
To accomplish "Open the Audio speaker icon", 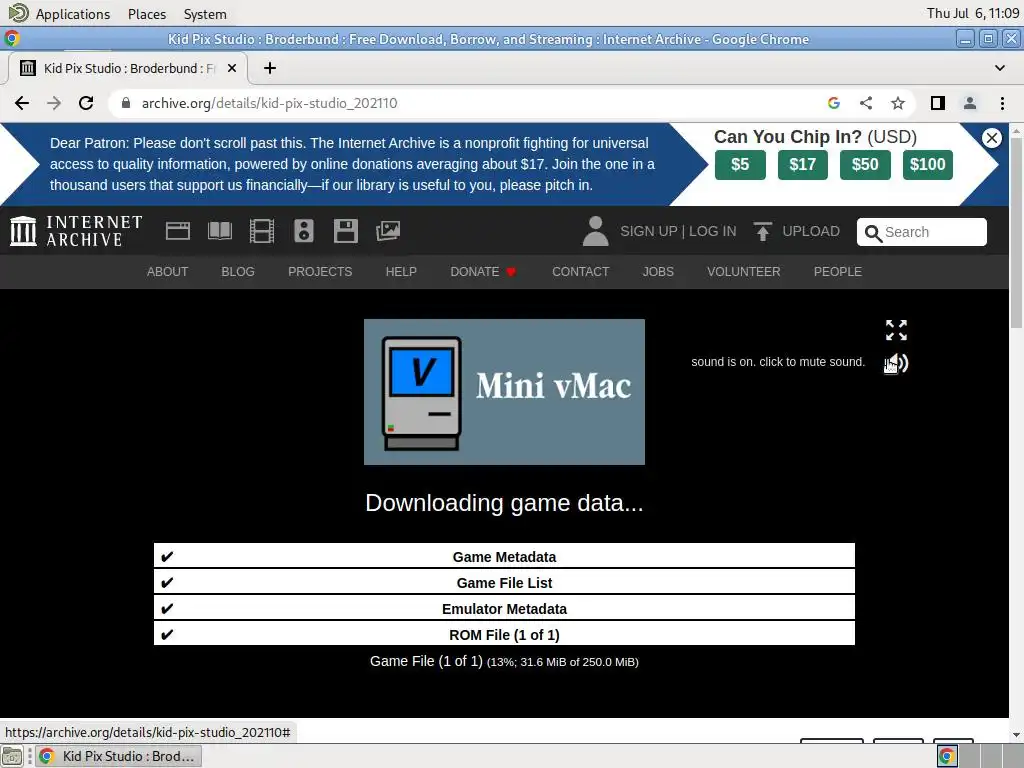I will pos(304,231).
